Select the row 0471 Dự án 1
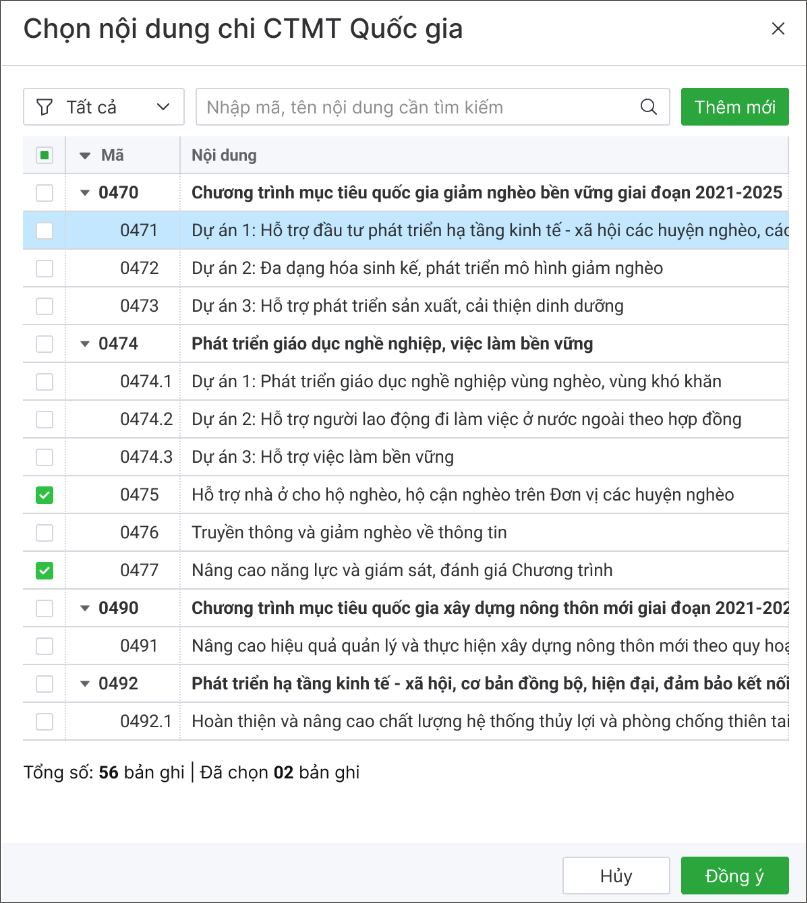Viewport: 807px width, 903px height. tap(480, 231)
